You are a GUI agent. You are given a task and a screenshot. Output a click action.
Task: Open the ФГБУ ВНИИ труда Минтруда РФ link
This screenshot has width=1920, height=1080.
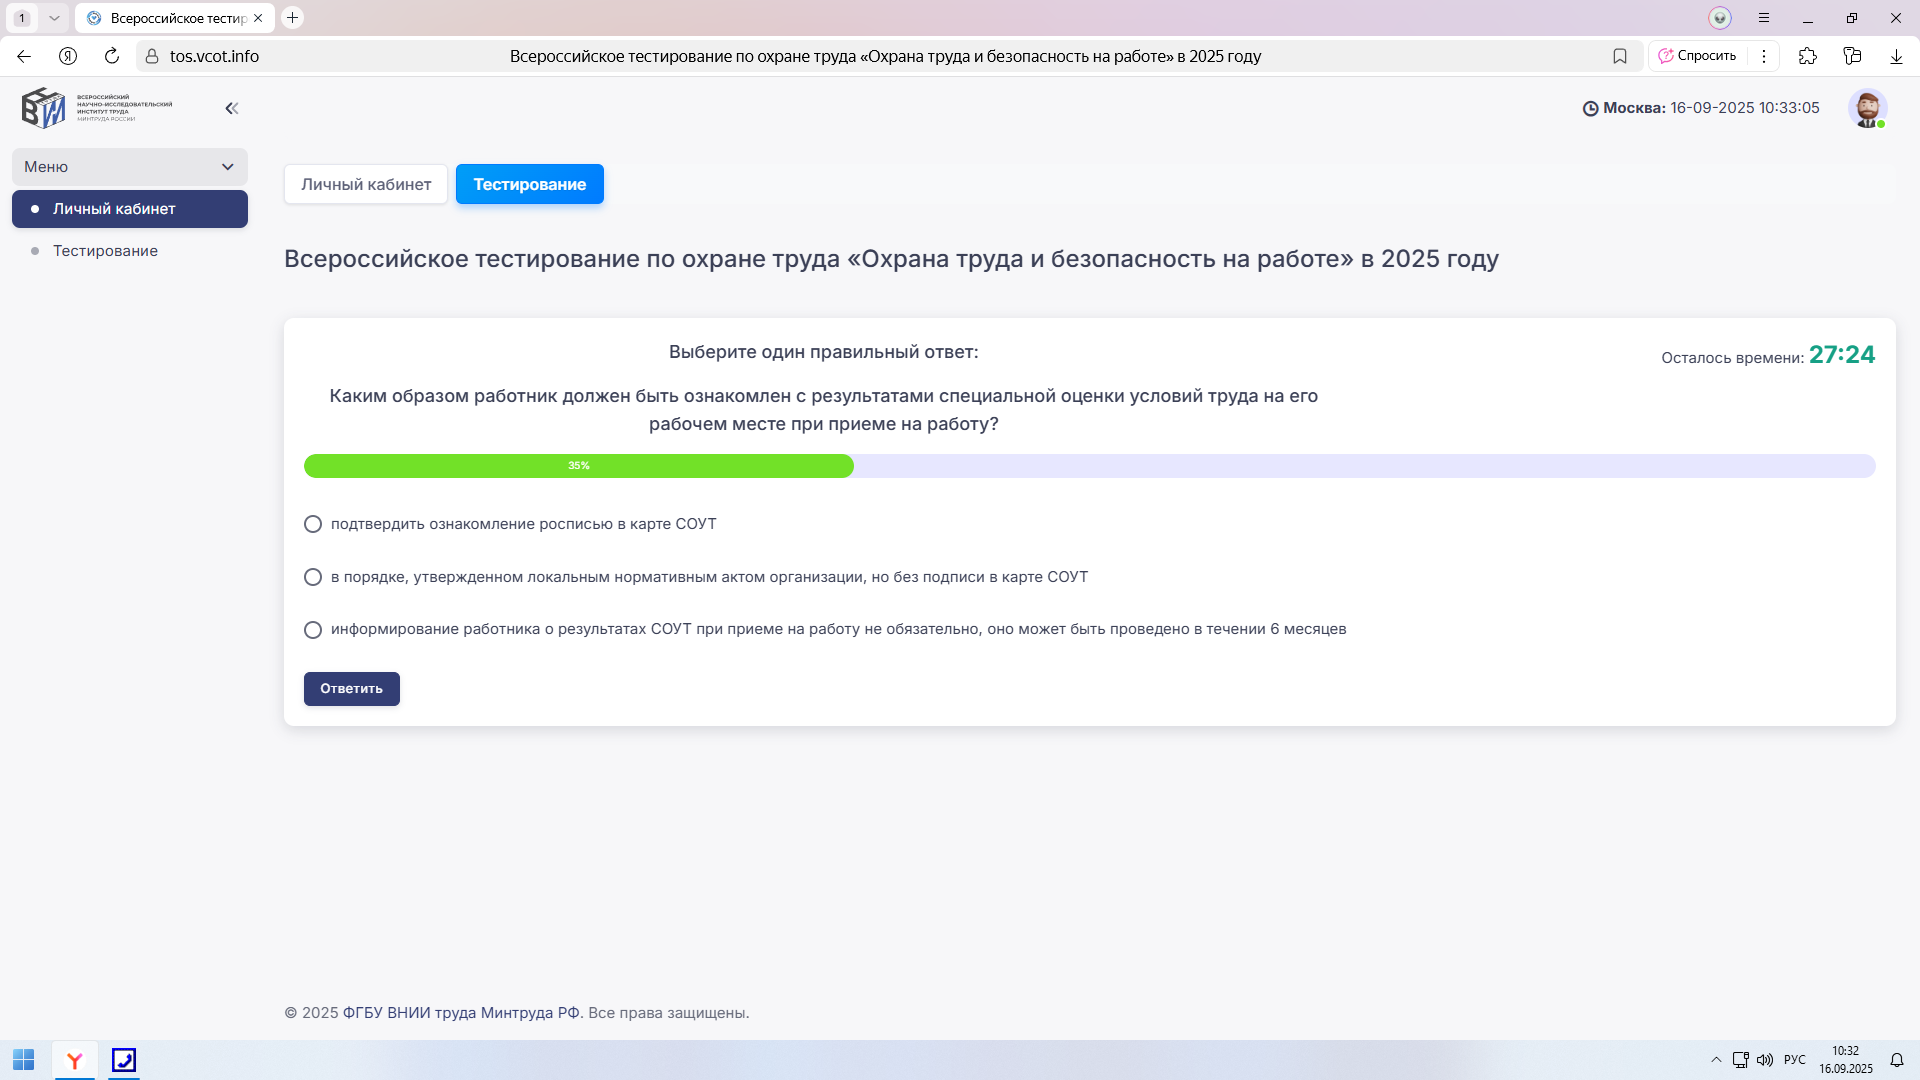tap(461, 1012)
